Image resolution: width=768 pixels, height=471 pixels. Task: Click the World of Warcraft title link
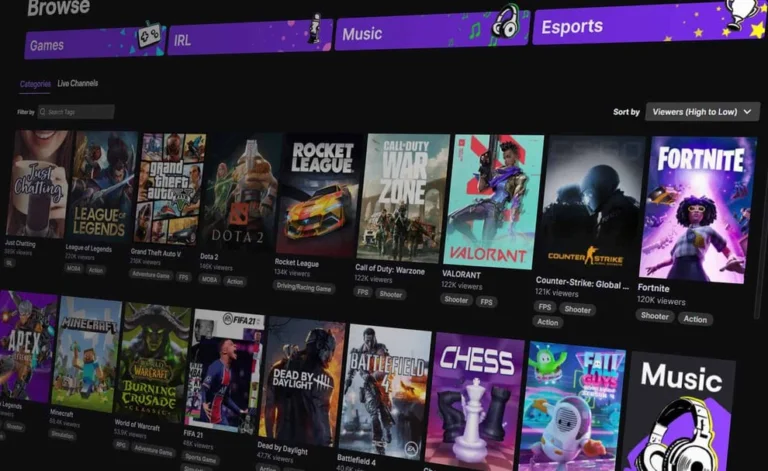point(137,424)
